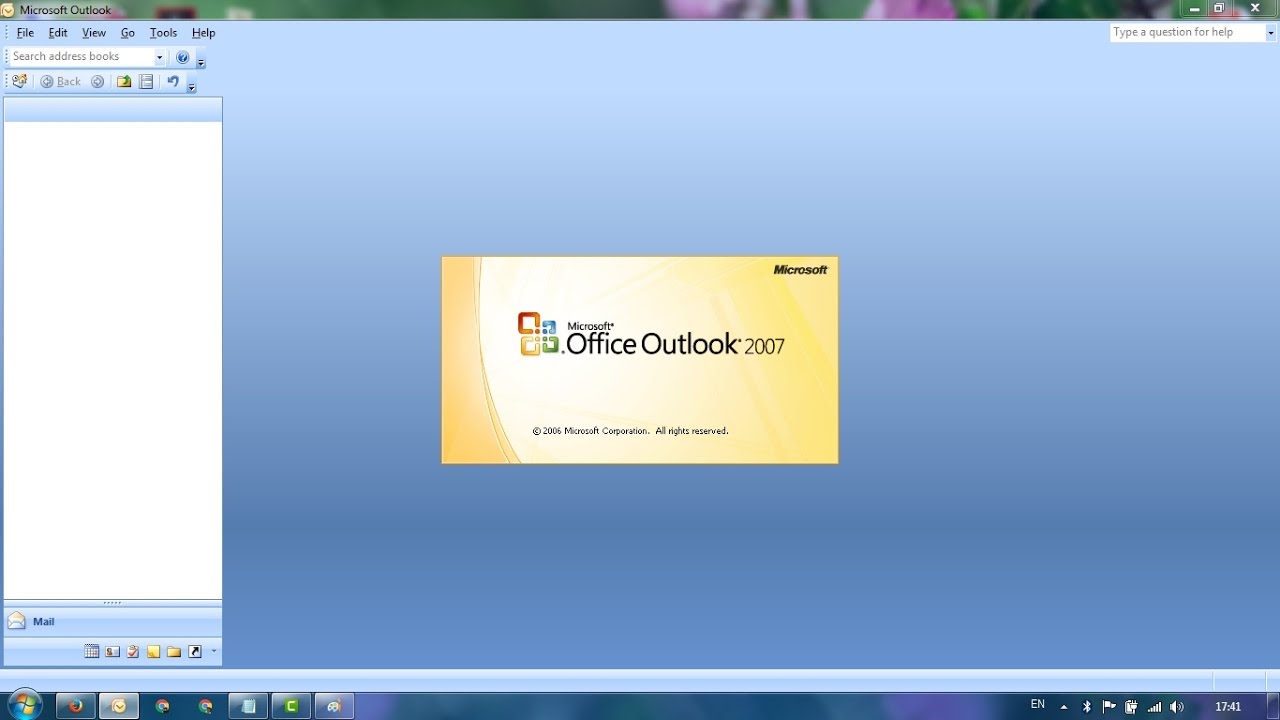This screenshot has width=1280, height=720.
Task: Open the Go menu
Action: (x=128, y=33)
